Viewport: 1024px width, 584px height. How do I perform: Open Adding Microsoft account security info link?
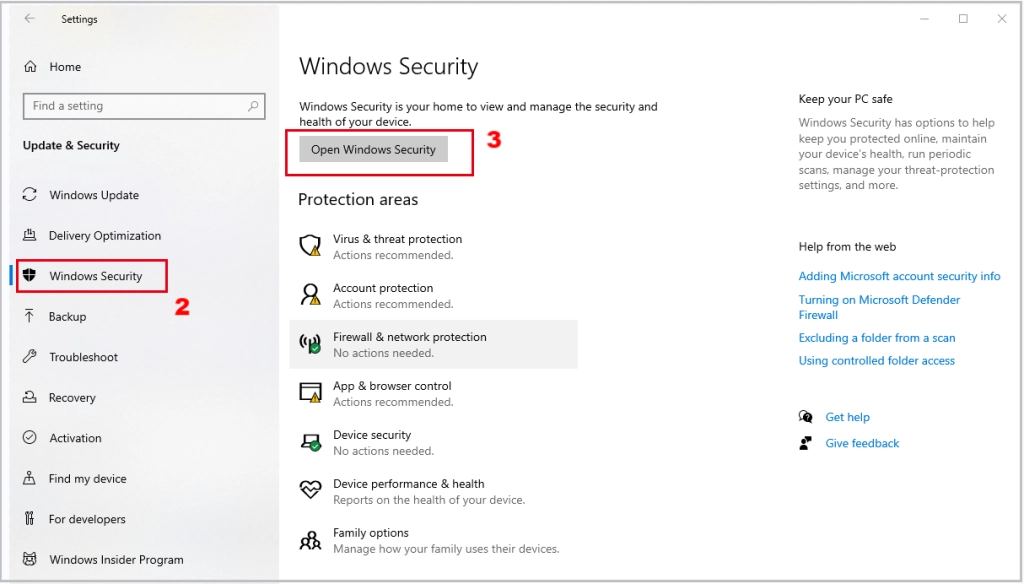pos(899,276)
